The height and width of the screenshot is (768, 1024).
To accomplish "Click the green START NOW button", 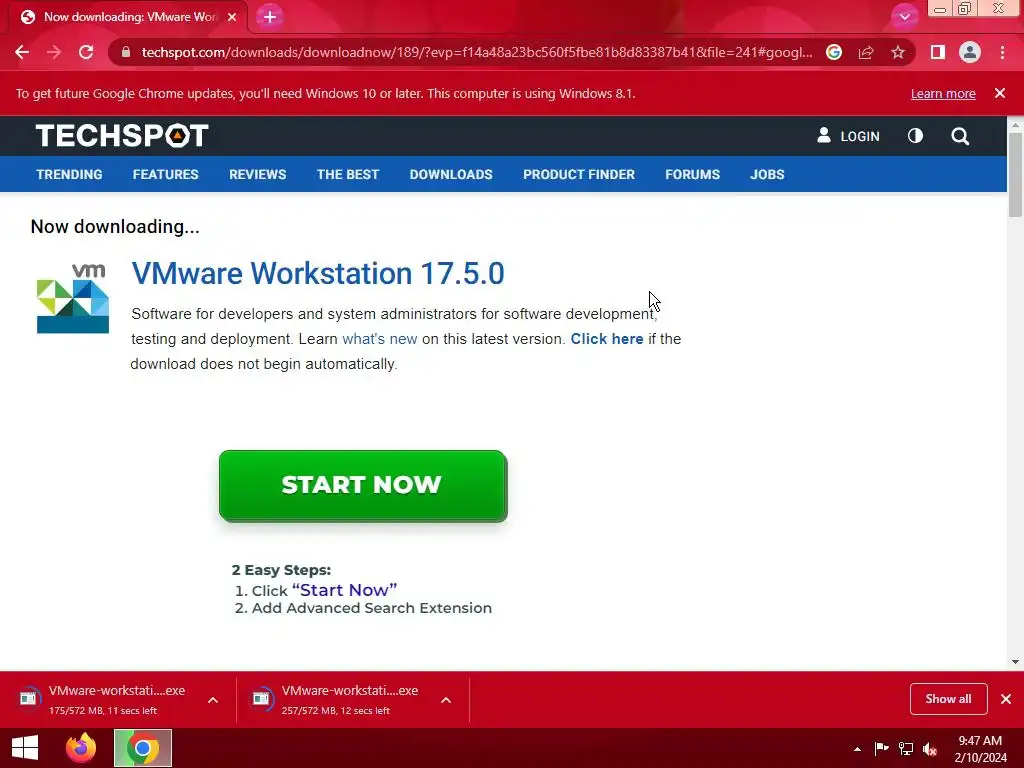I will [x=363, y=485].
